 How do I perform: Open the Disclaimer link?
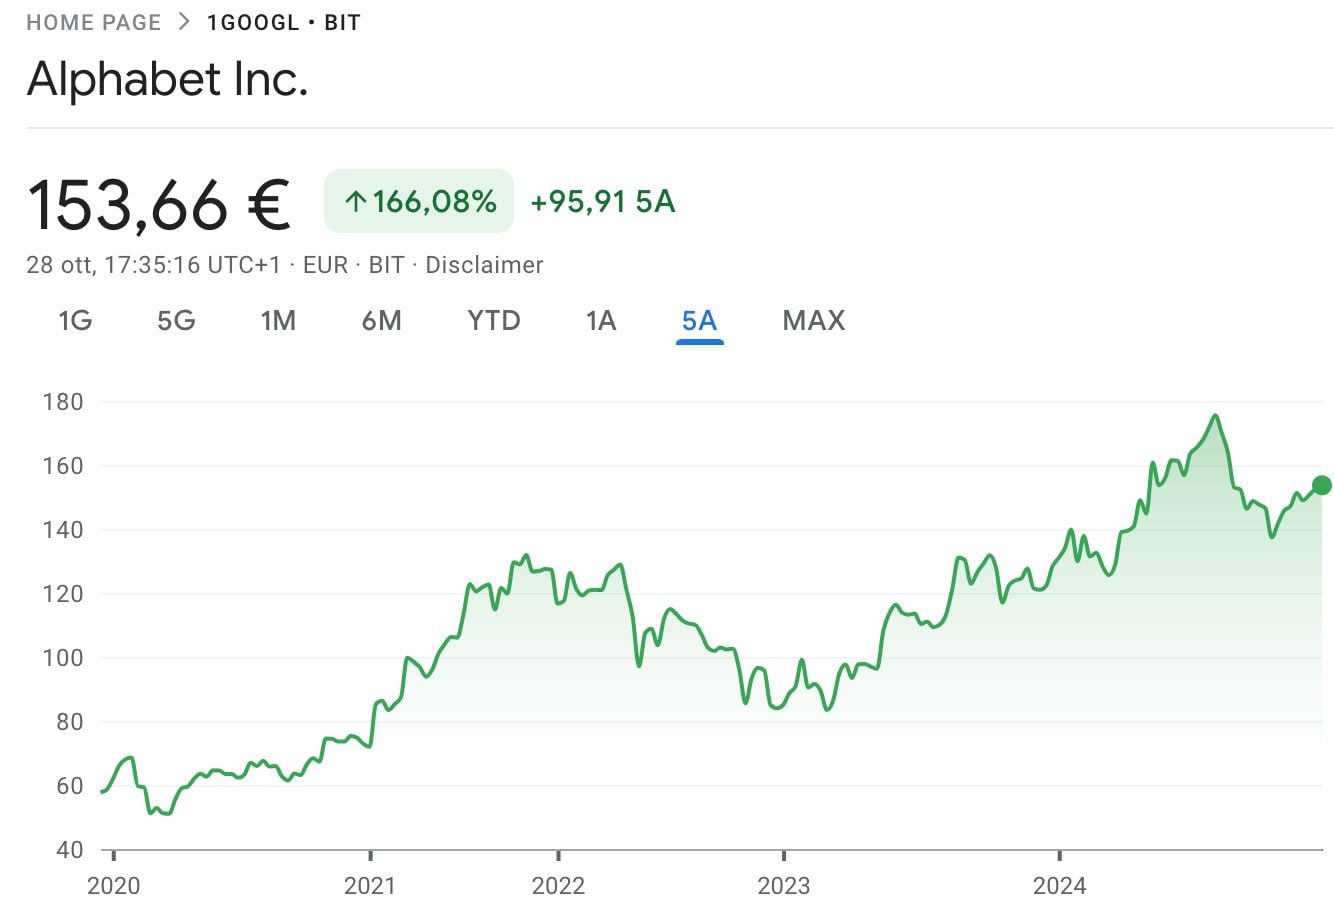[484, 264]
